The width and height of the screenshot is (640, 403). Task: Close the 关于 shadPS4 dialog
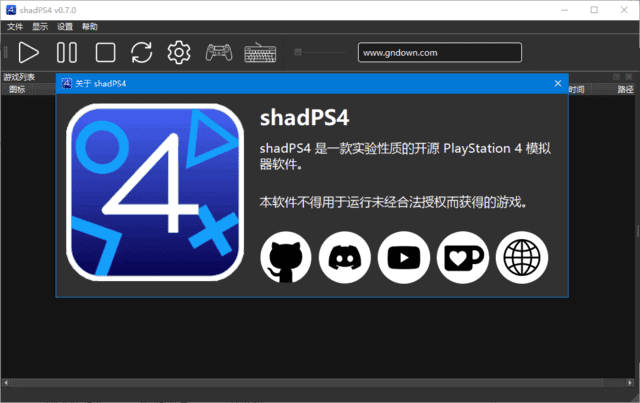557,83
